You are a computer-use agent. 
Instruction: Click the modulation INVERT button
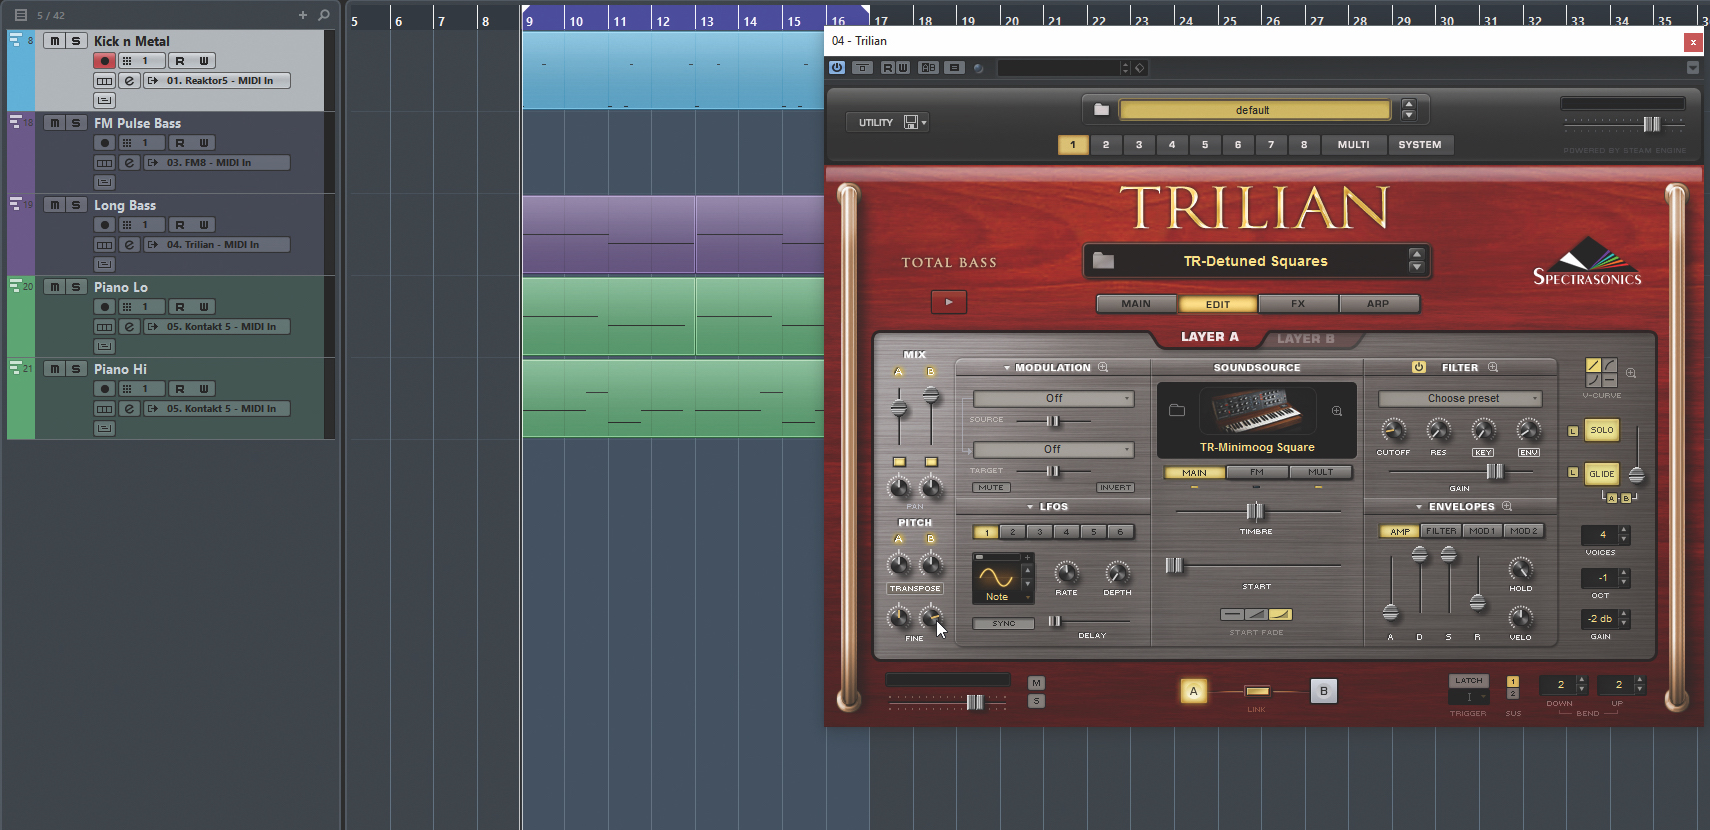click(x=1115, y=488)
